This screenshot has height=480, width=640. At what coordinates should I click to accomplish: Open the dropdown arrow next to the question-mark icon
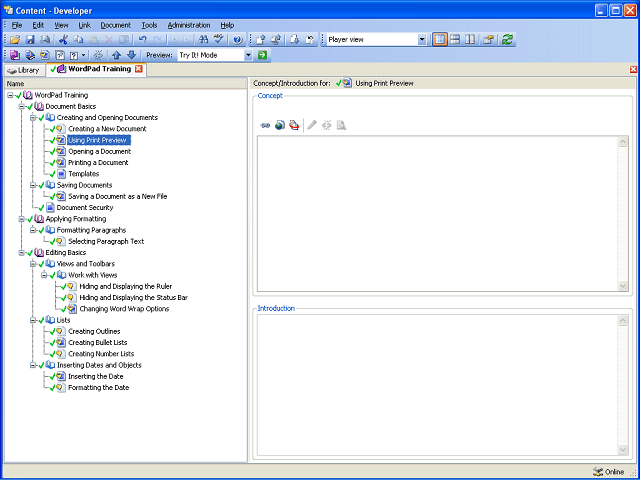83,55
